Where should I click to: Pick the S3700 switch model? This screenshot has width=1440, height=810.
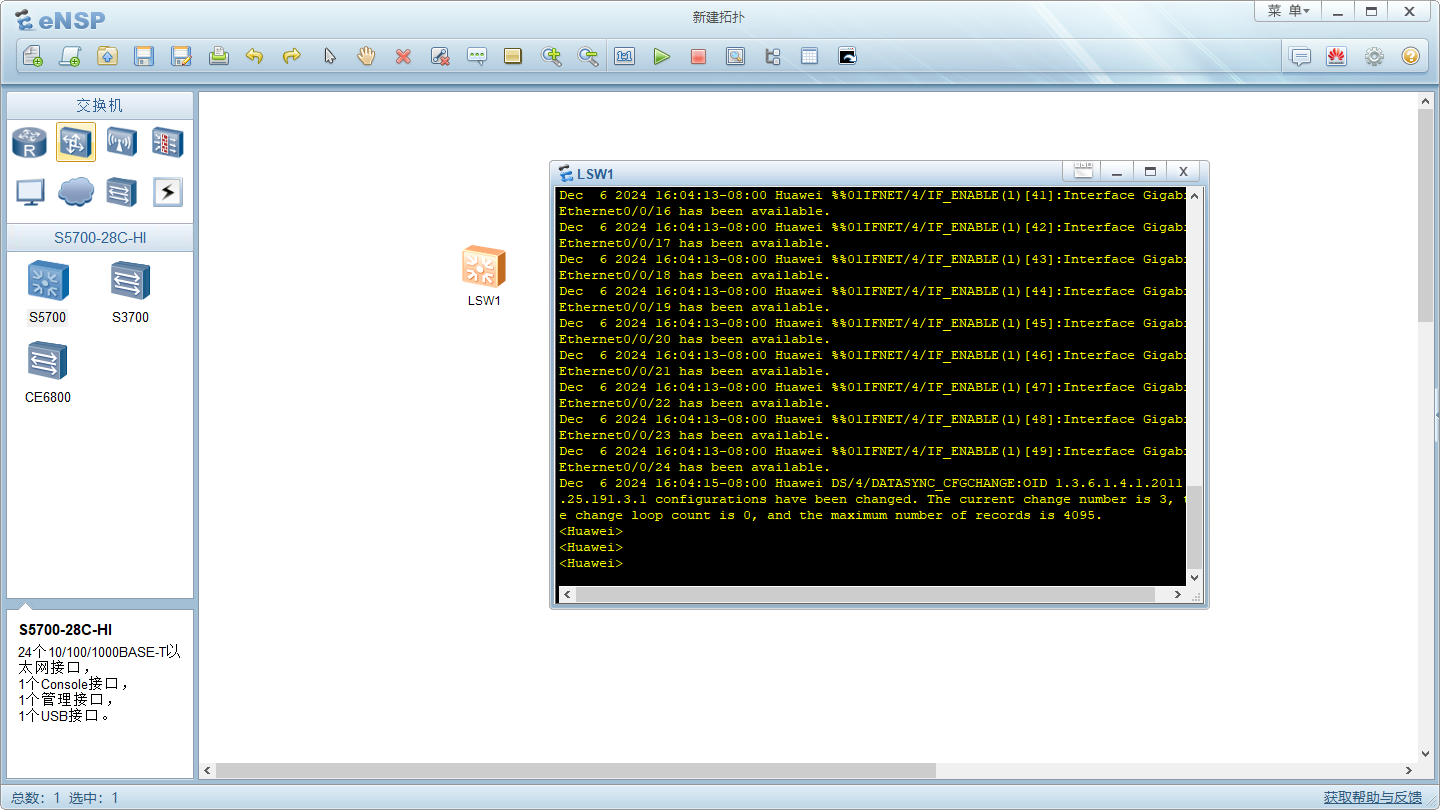130,282
